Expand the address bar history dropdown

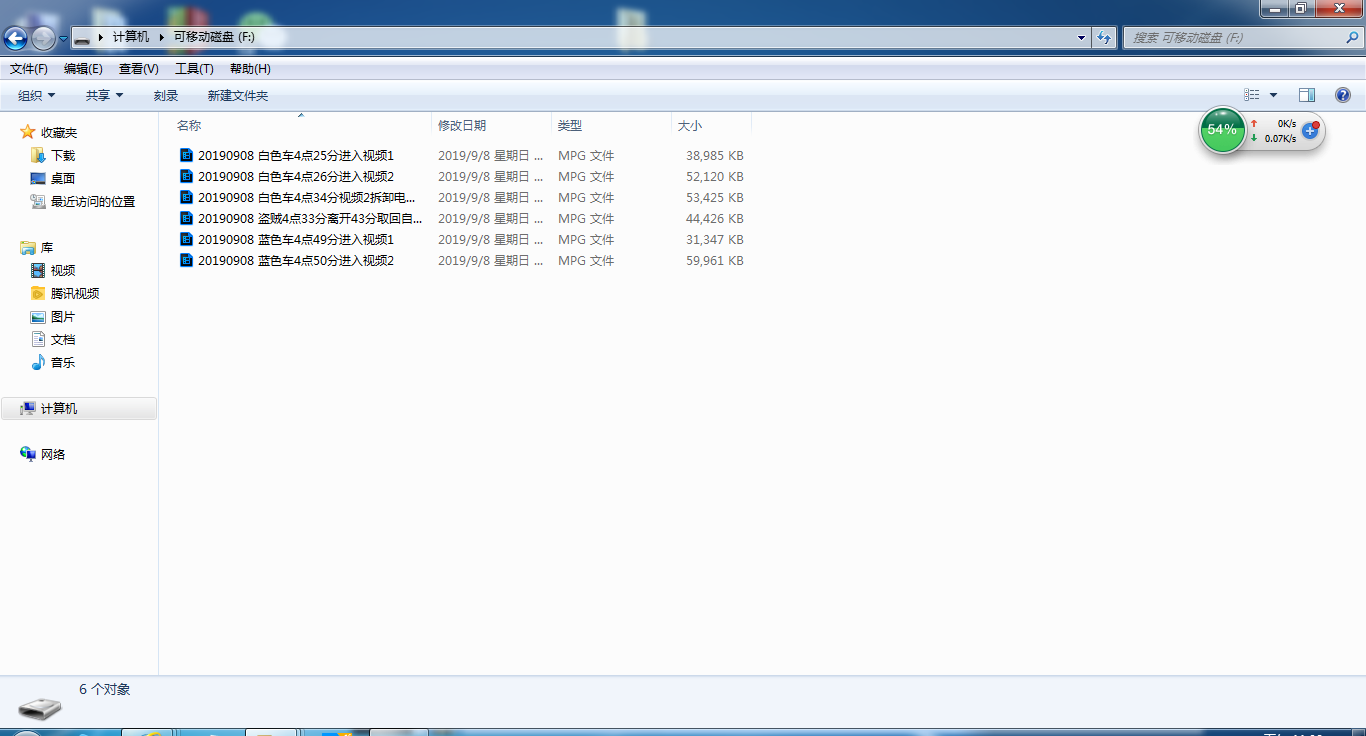pos(1081,38)
